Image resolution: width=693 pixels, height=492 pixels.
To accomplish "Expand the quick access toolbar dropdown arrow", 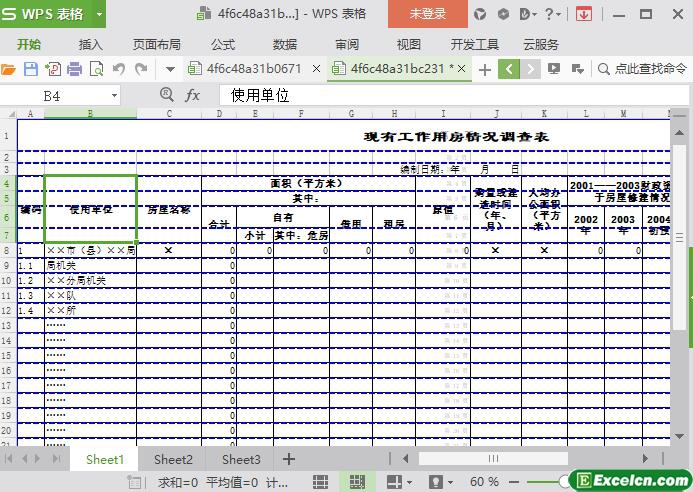I will coord(170,69).
